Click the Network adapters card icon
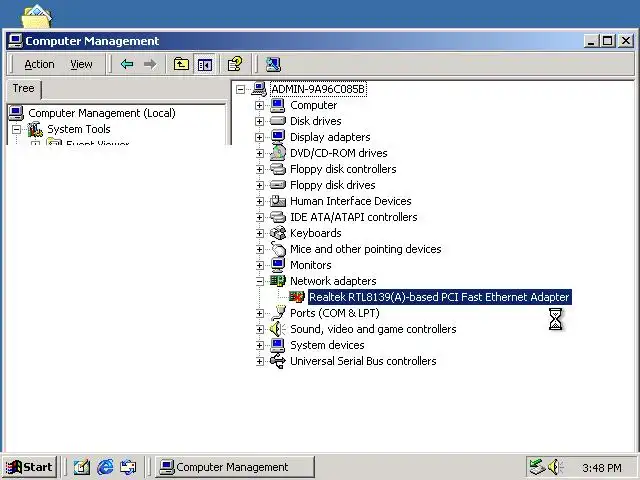The height and width of the screenshot is (480, 640). [x=278, y=281]
